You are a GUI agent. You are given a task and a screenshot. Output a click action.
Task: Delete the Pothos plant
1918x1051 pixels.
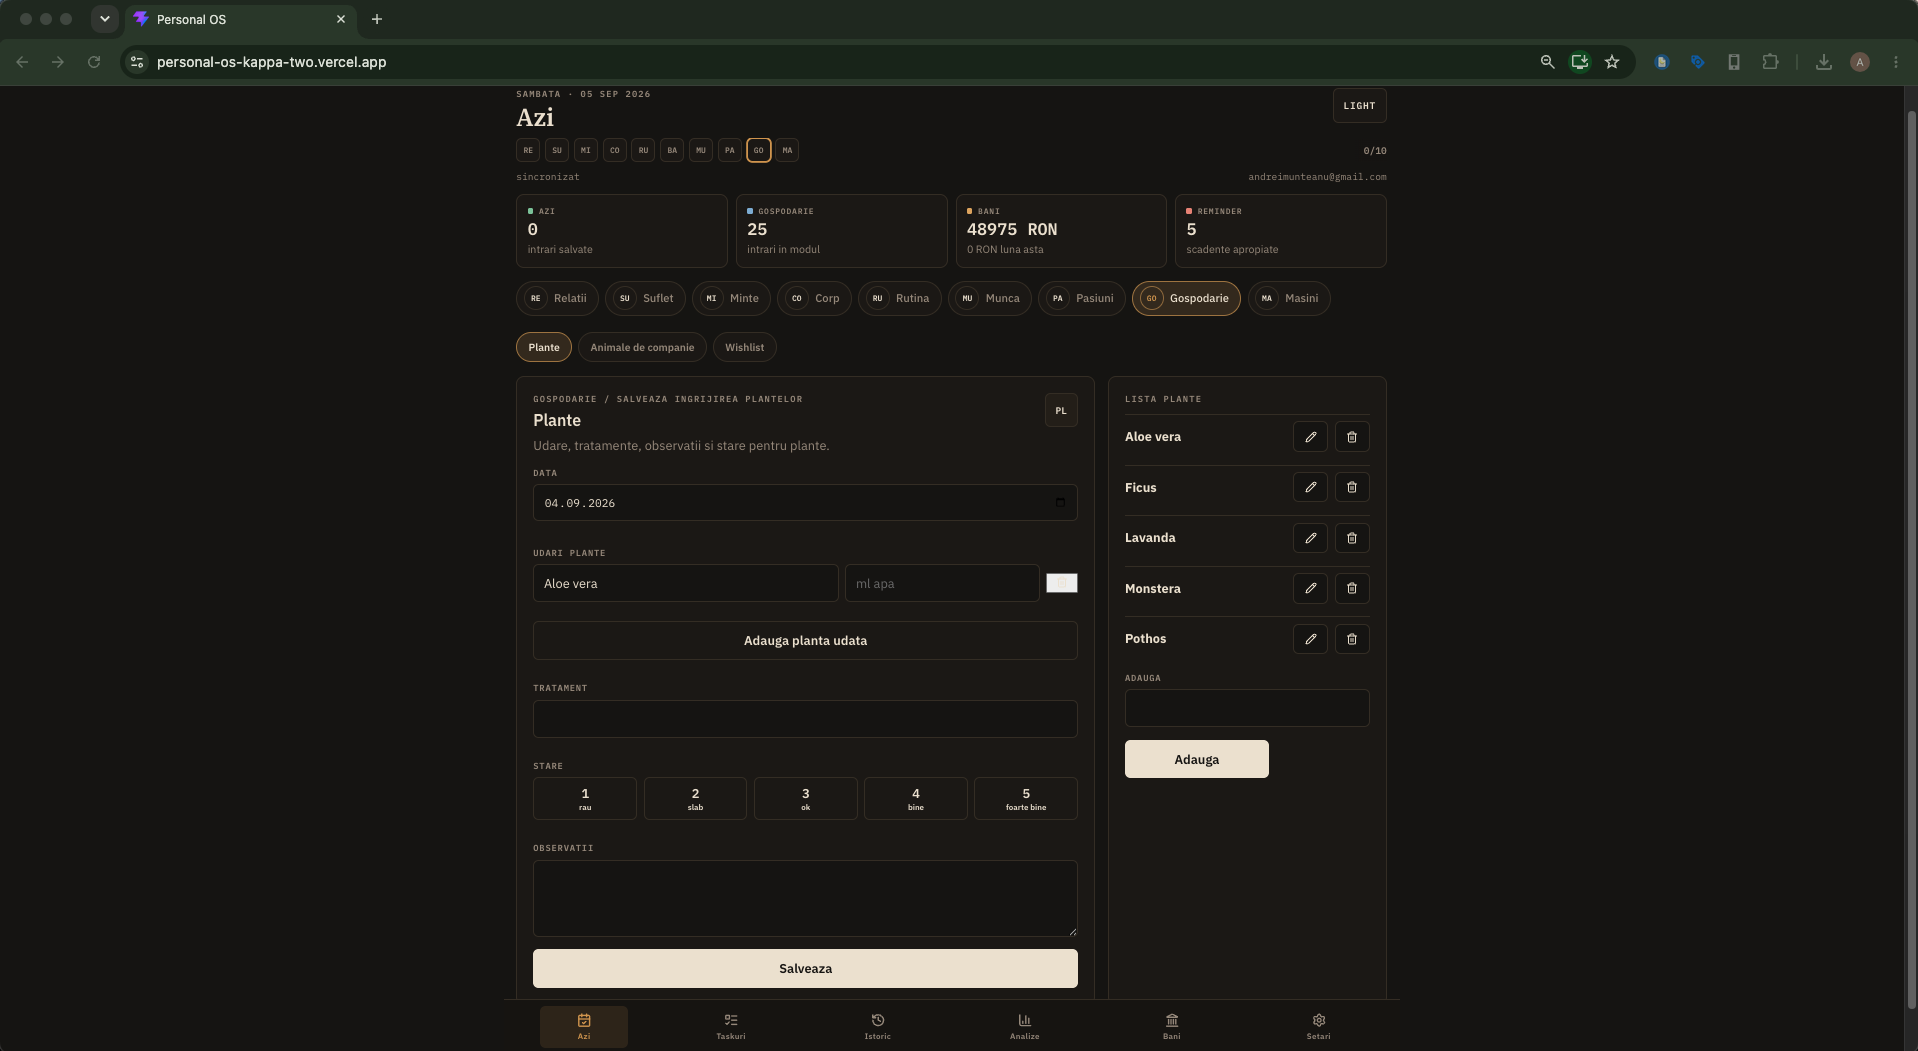(x=1352, y=639)
